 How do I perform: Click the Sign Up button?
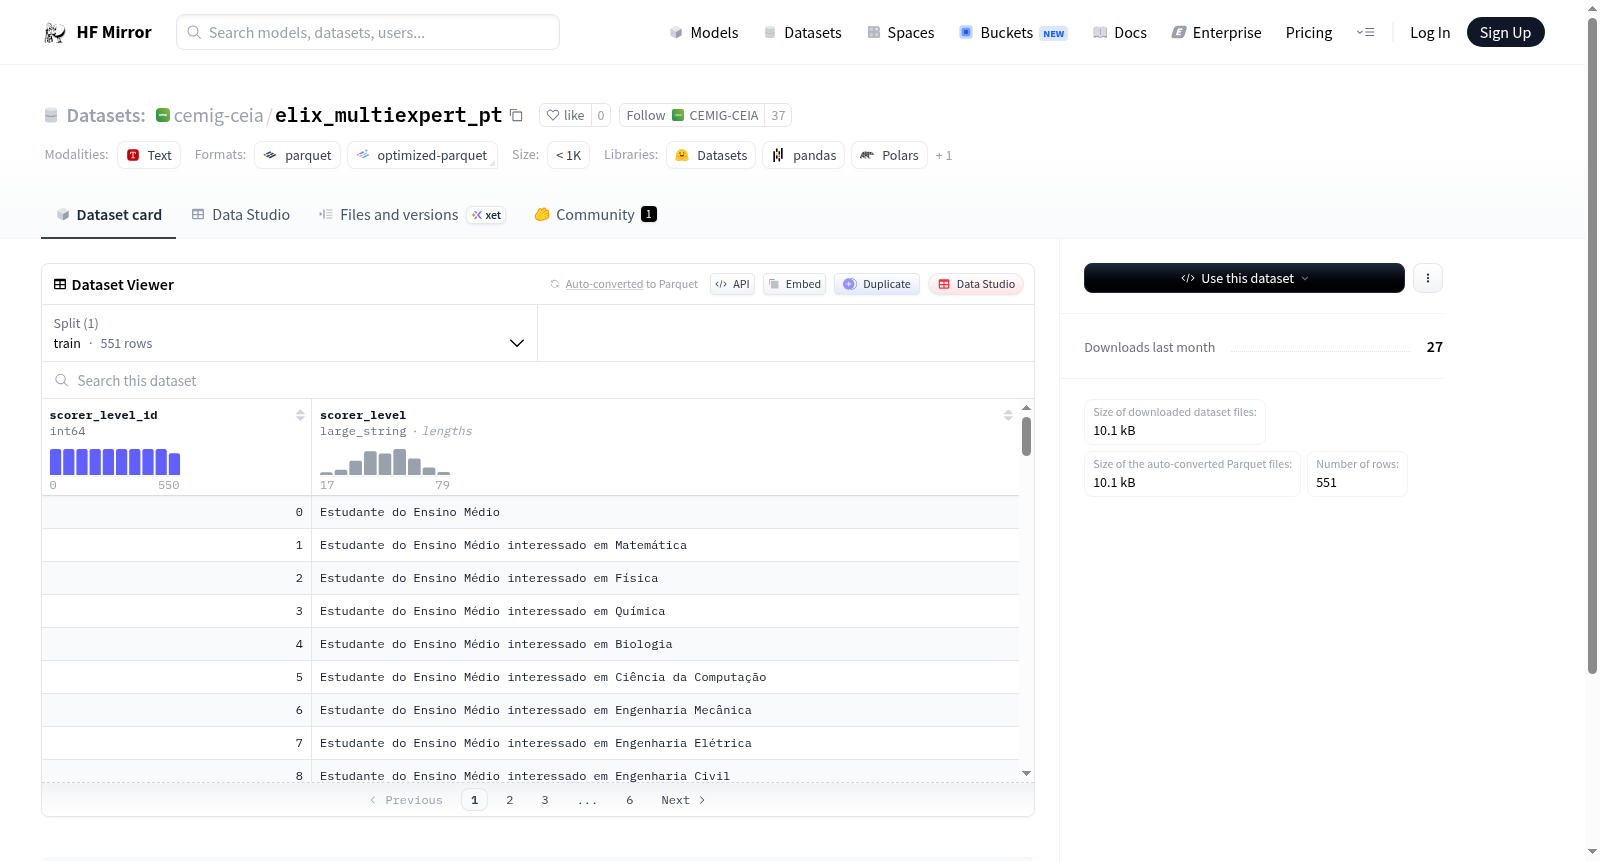pyautogui.click(x=1505, y=33)
